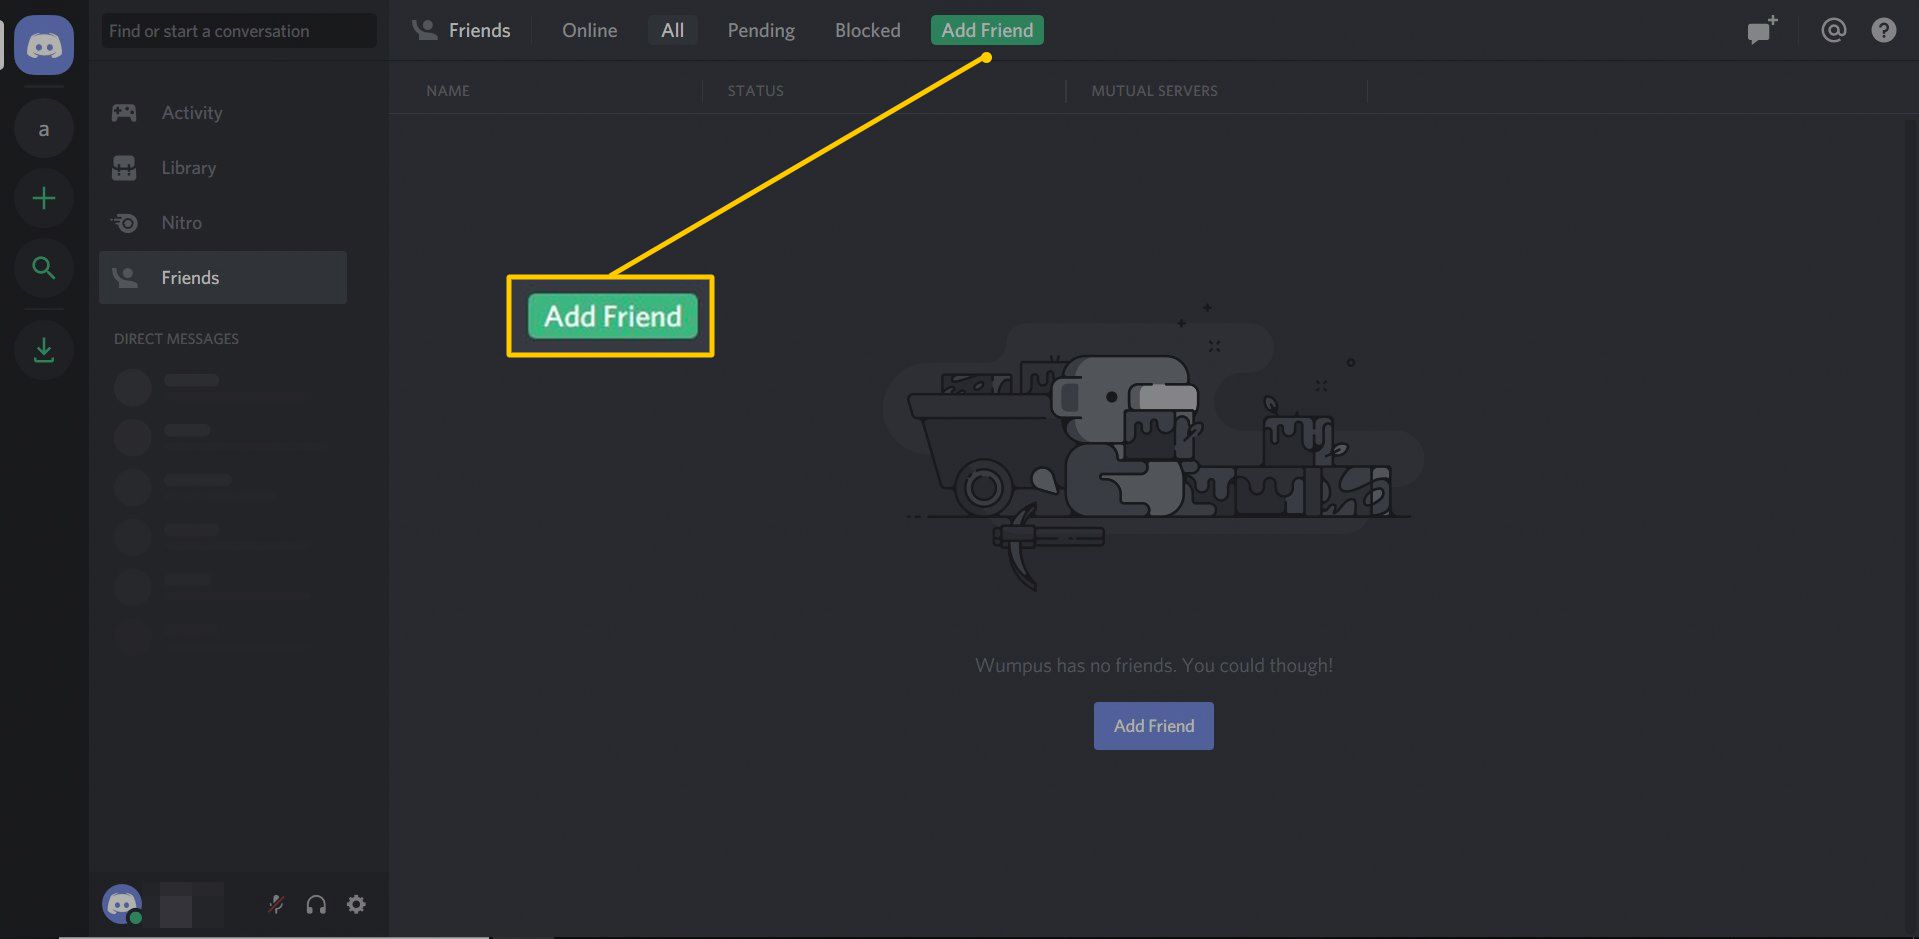
Task: Open the Discord home button
Action: (44, 45)
